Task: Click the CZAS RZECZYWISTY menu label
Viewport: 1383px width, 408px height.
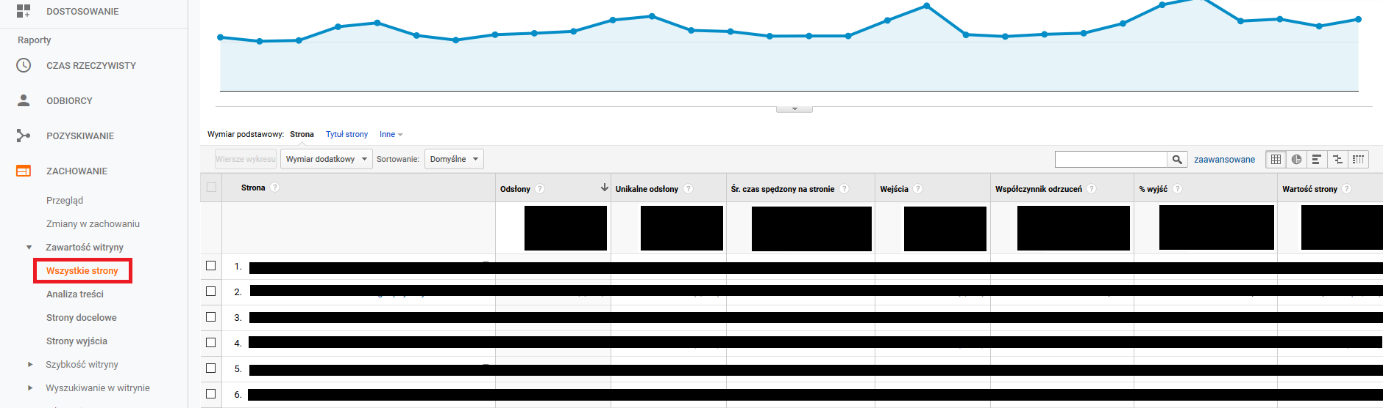Action: [x=91, y=66]
